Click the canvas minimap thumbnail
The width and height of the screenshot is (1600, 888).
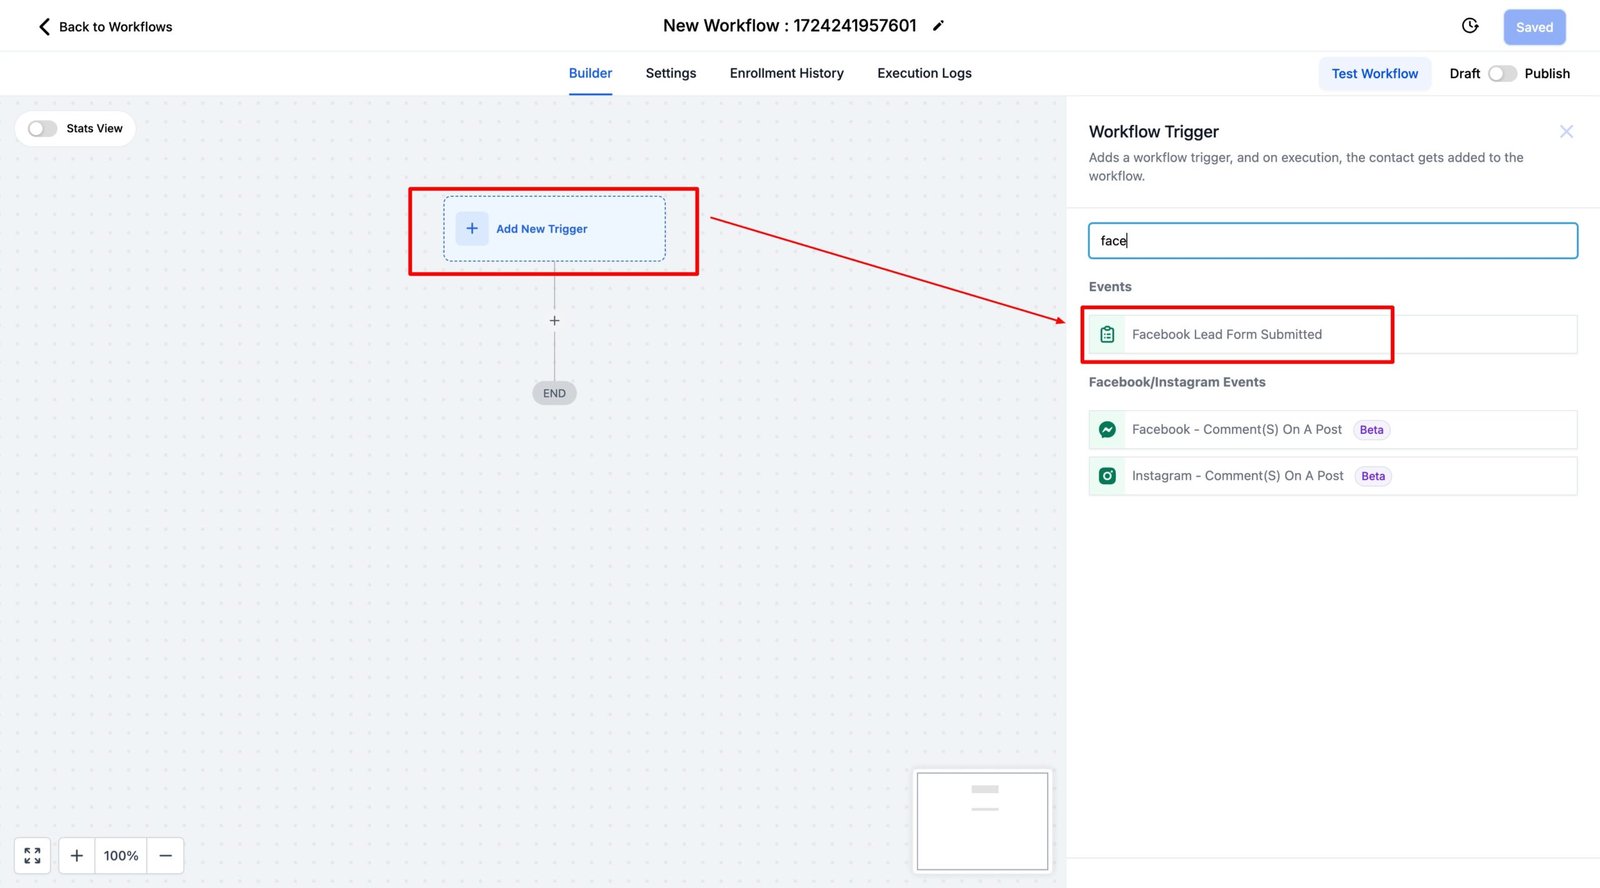click(982, 821)
